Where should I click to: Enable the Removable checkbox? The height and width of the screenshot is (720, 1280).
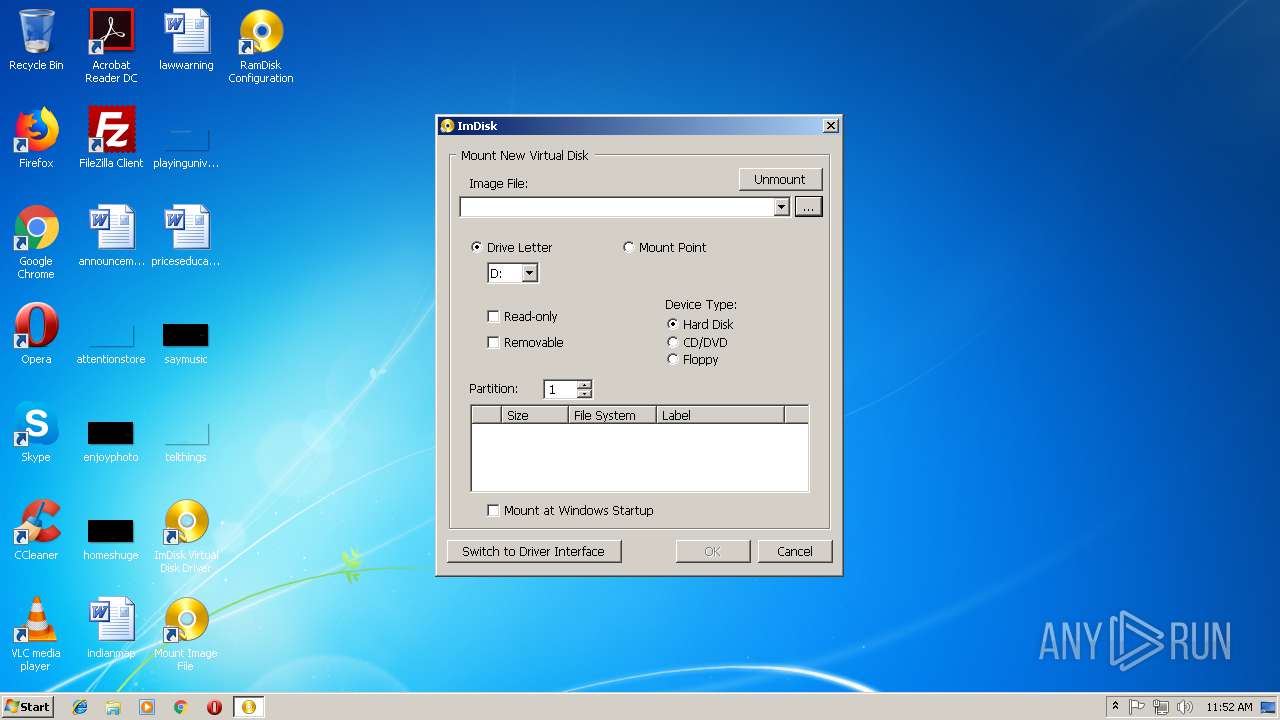[x=525, y=342]
